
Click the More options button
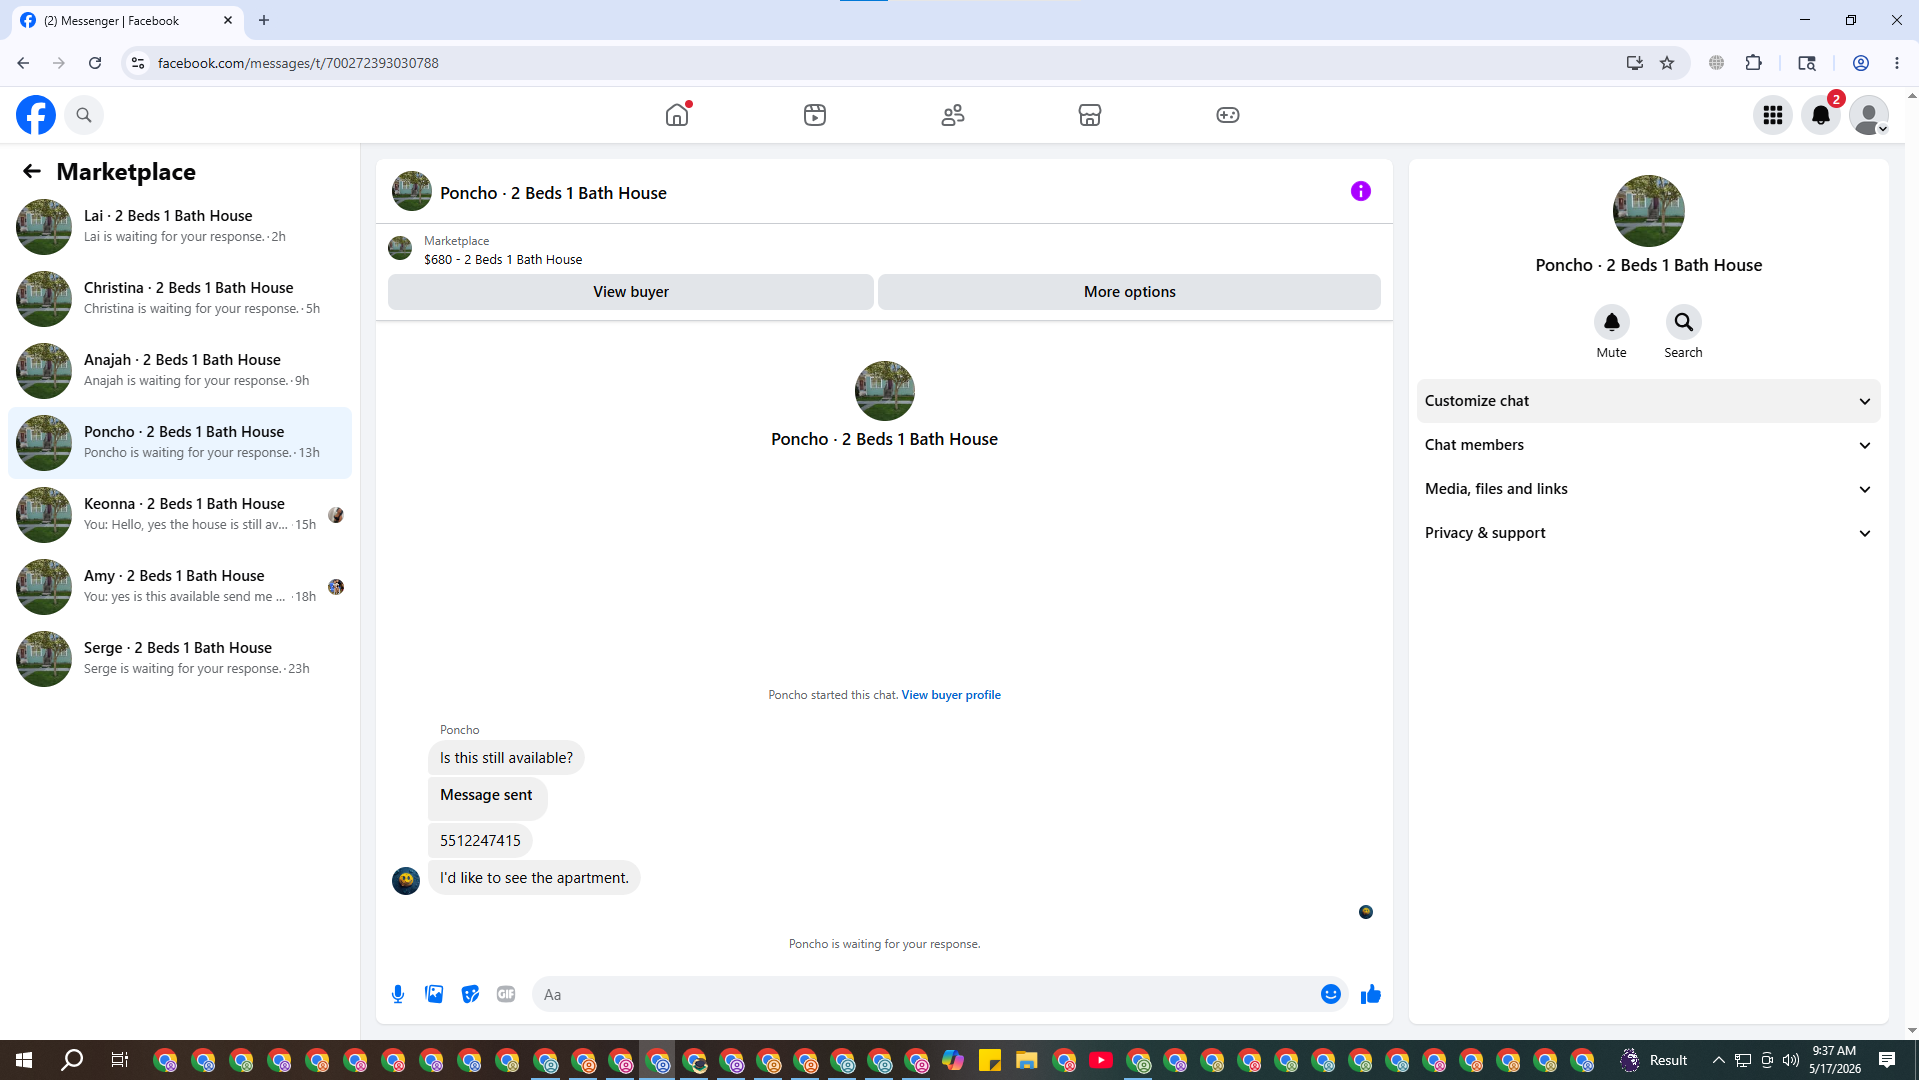click(x=1130, y=292)
